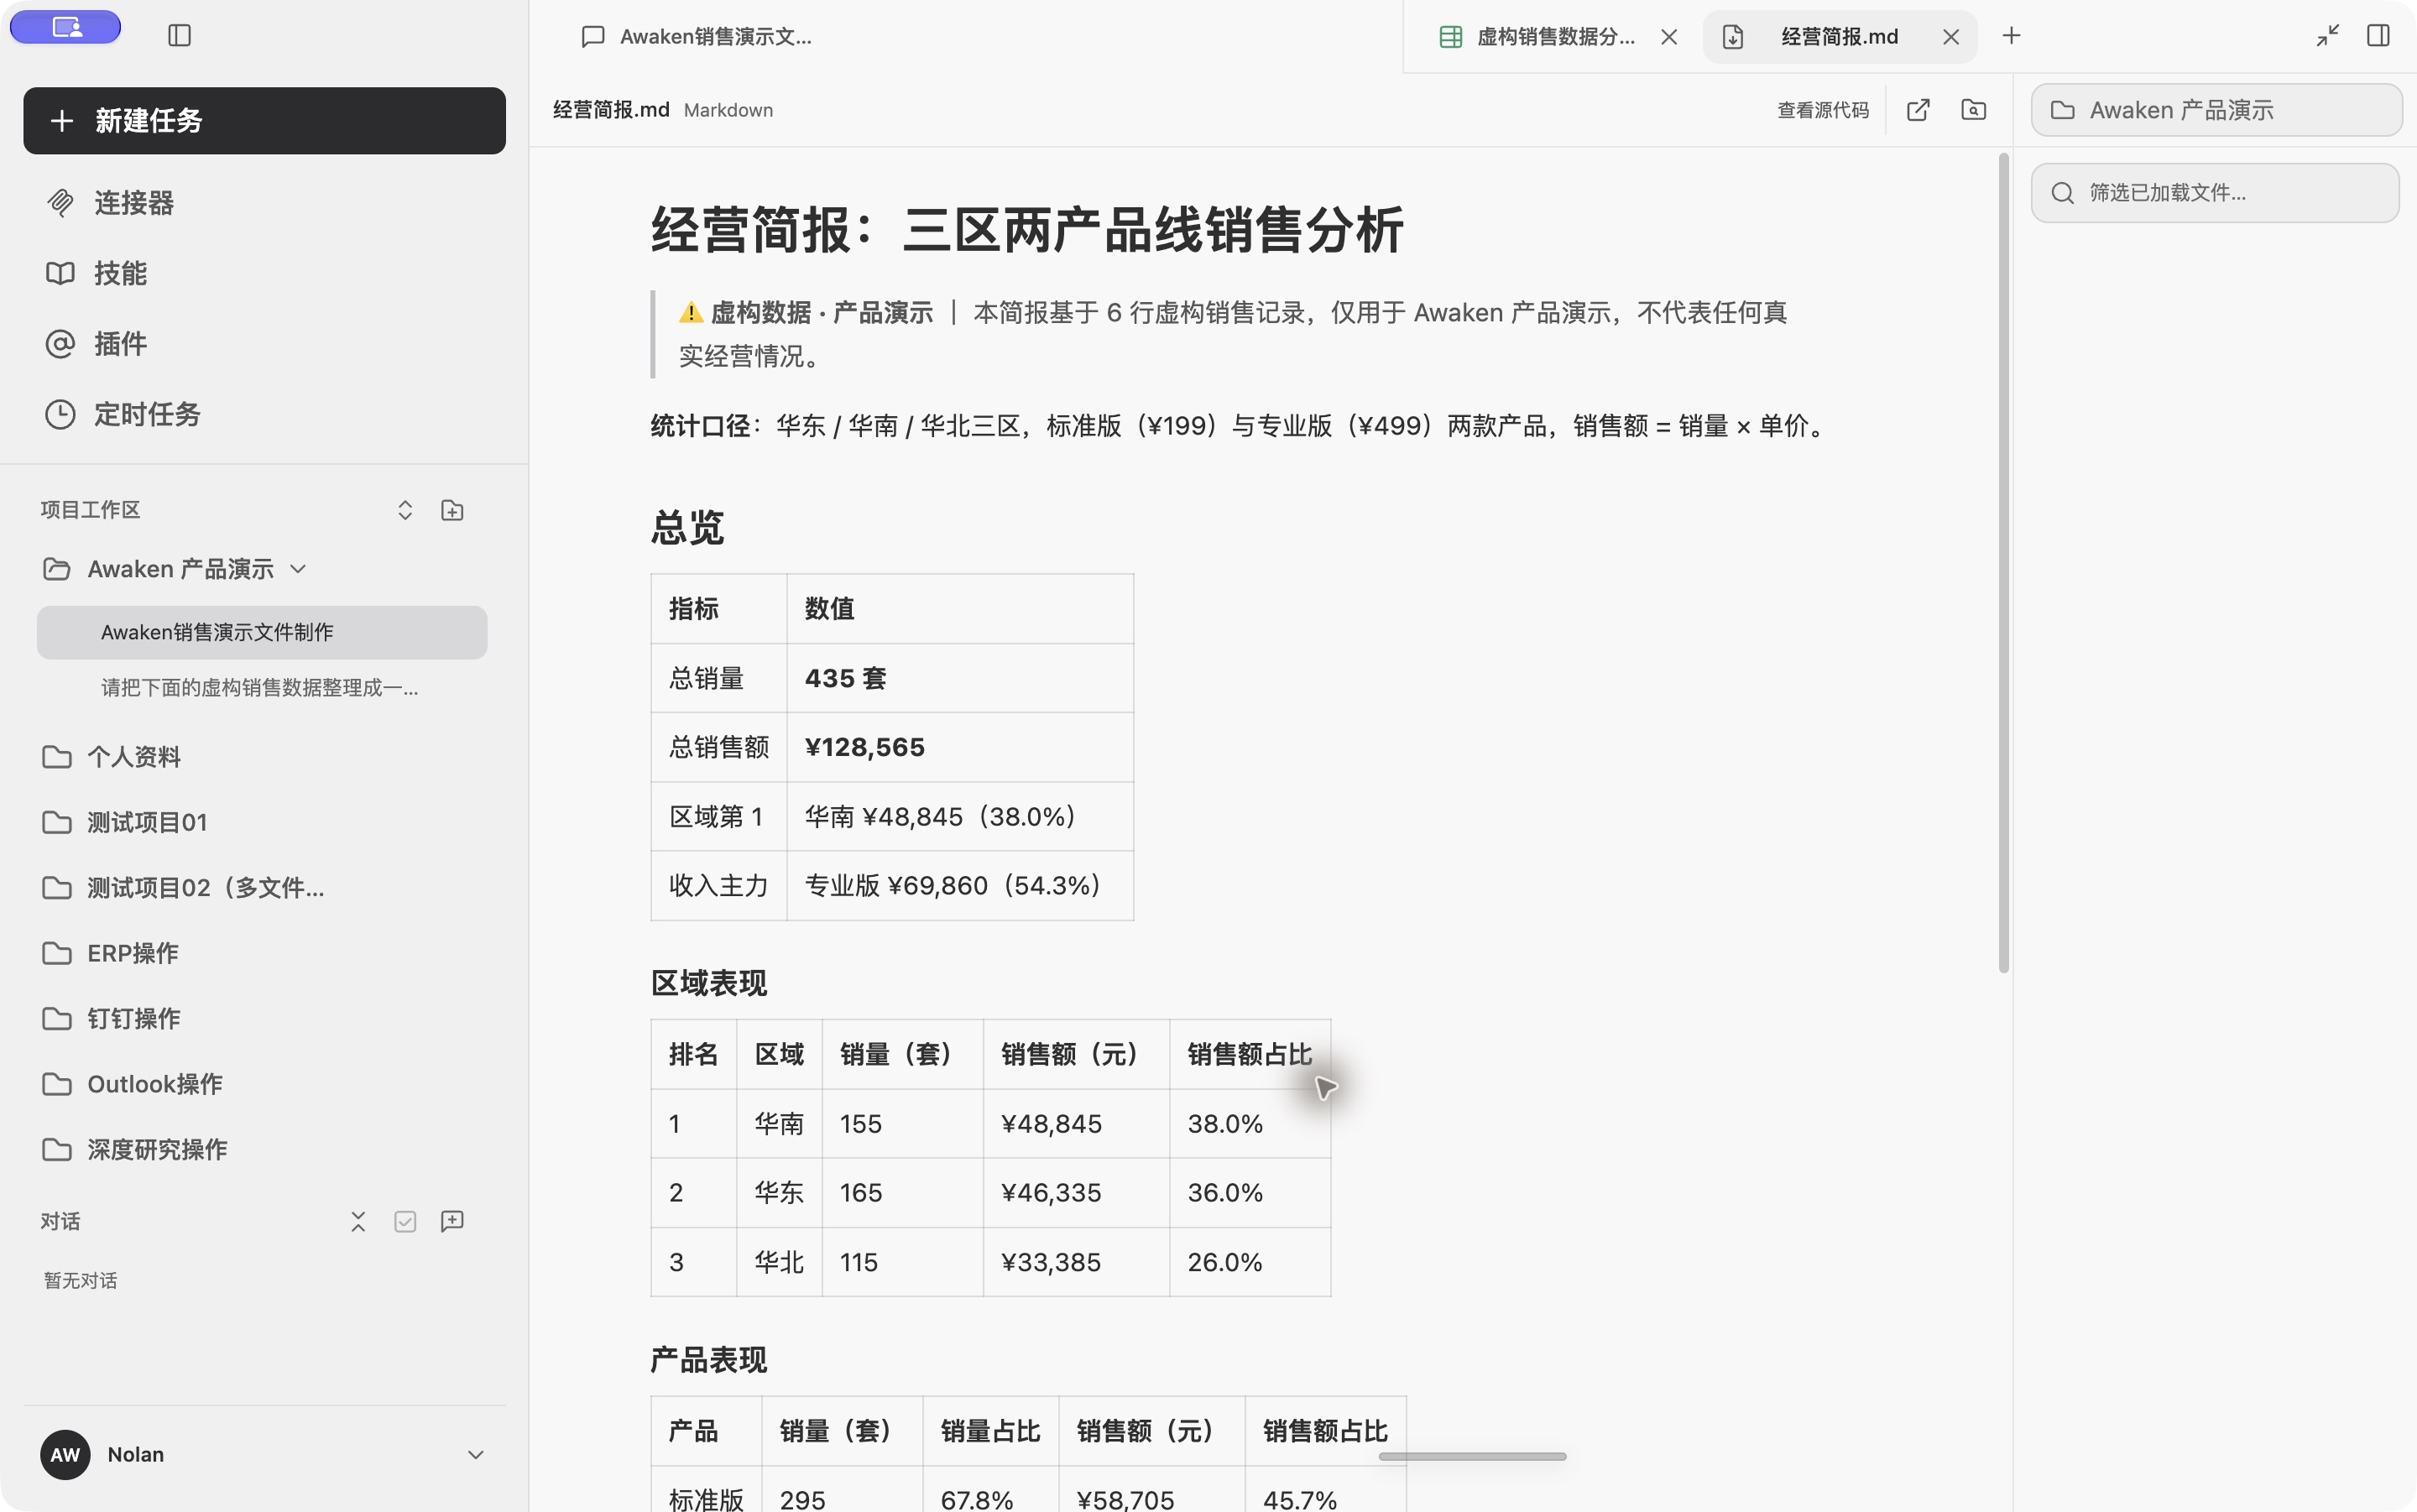Toggle the right side panel icon
Image resolution: width=2417 pixels, height=1512 pixels.
pos(2379,36)
